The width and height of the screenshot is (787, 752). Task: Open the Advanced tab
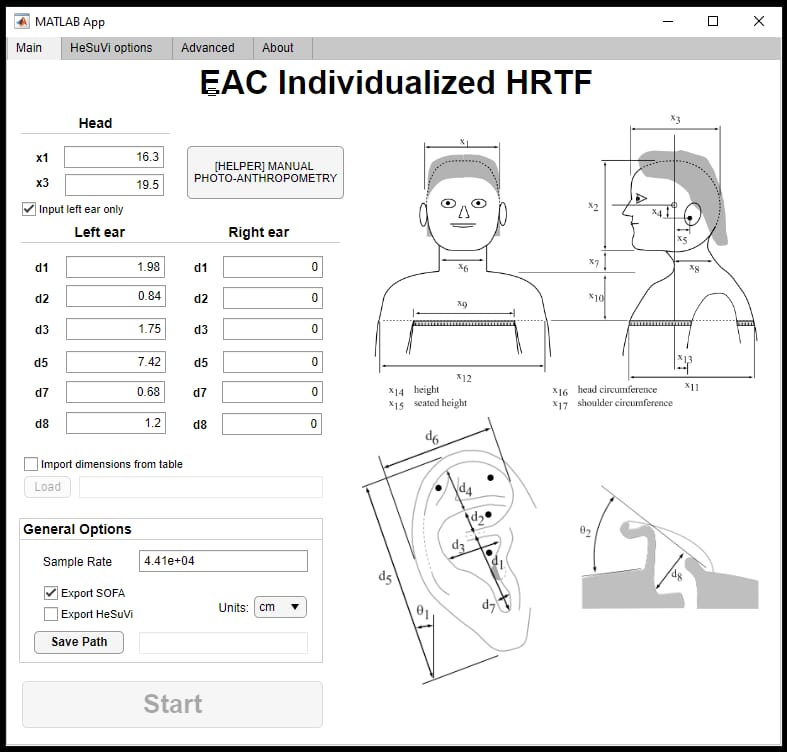tap(208, 48)
